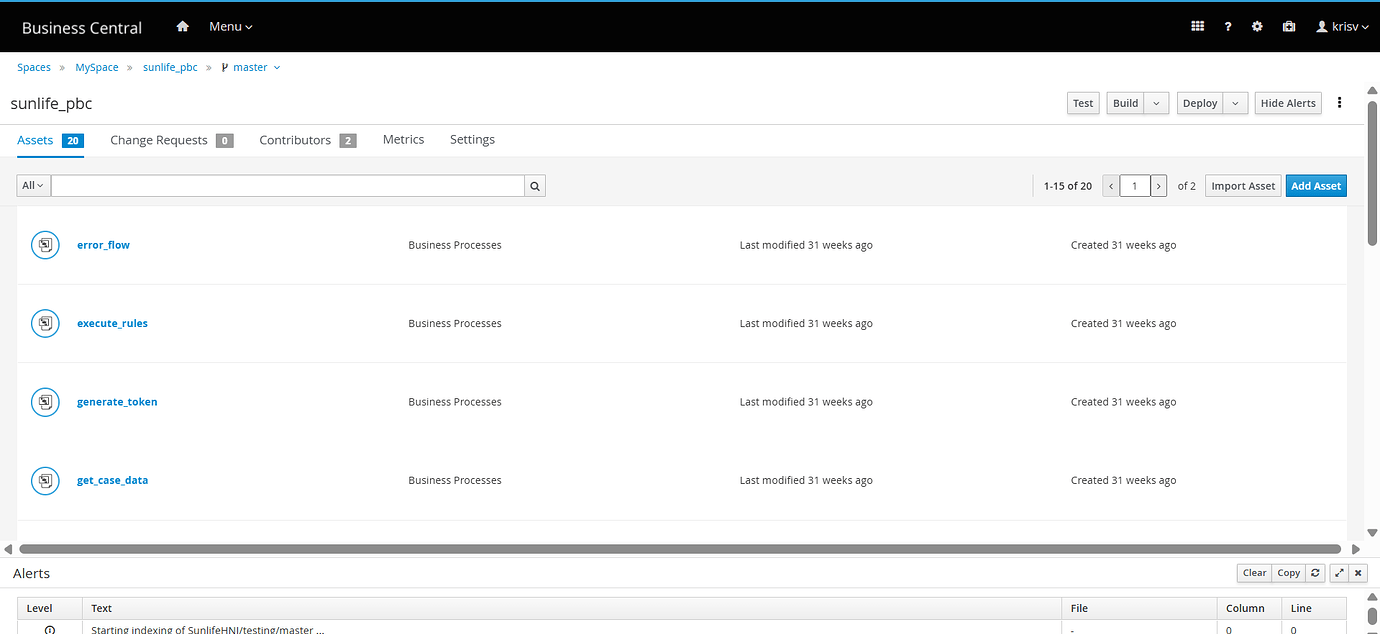Viewport: 1380px width, 634px height.
Task: Click the page number input field
Action: click(x=1134, y=185)
